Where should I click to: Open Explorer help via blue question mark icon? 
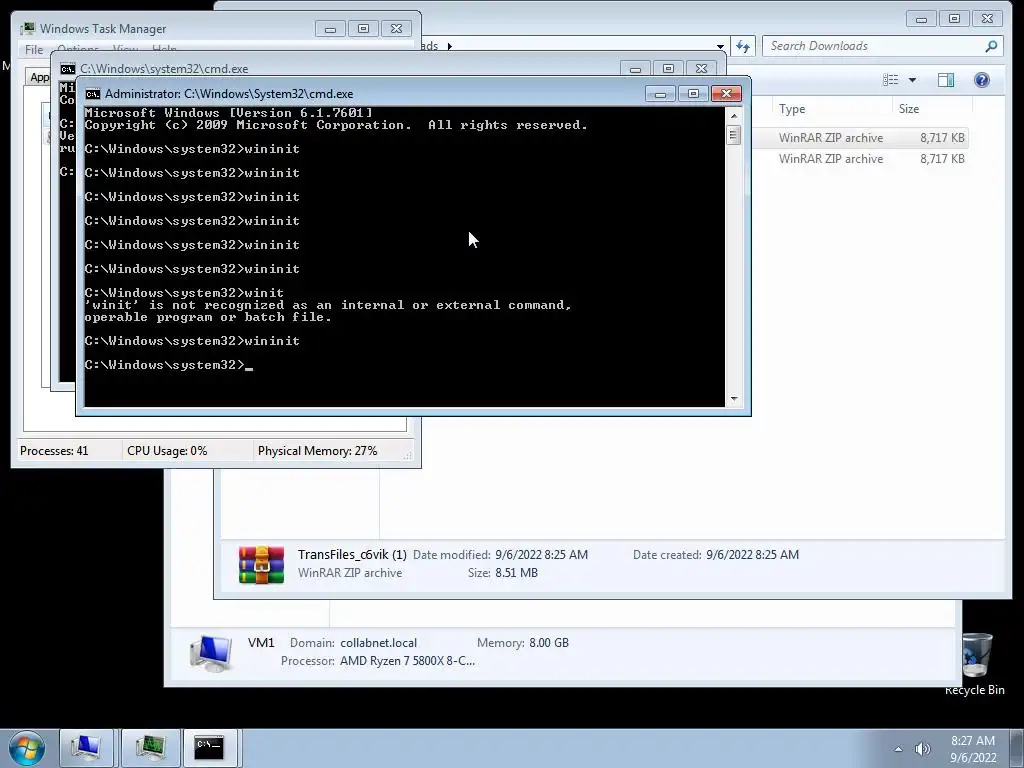tap(982, 80)
